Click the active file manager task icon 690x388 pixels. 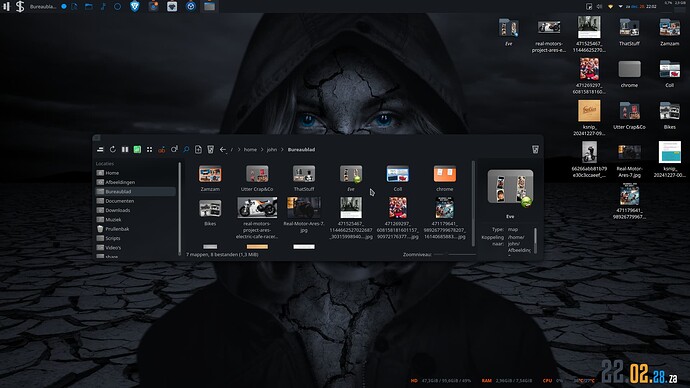point(209,6)
